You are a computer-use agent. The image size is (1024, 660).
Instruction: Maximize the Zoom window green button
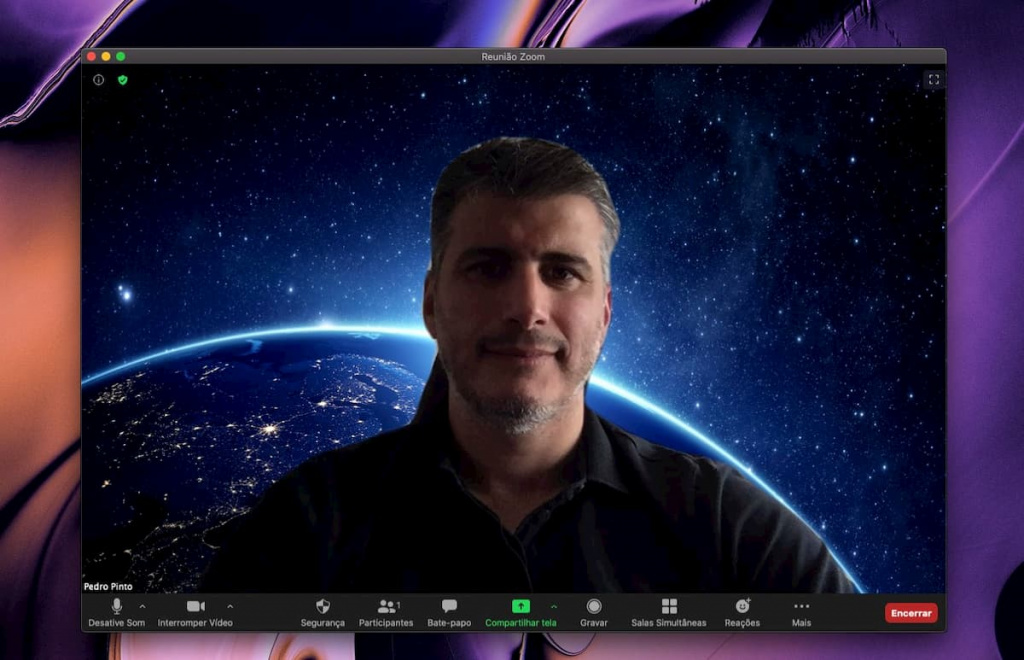click(x=120, y=57)
